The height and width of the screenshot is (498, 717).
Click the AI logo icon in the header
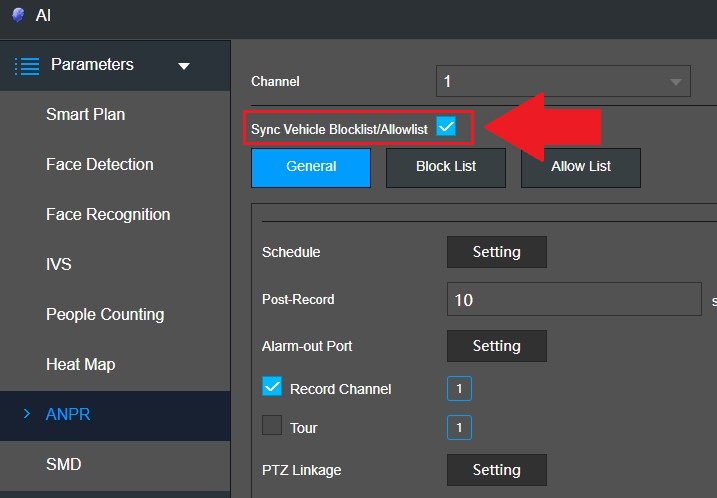pyautogui.click(x=18, y=15)
